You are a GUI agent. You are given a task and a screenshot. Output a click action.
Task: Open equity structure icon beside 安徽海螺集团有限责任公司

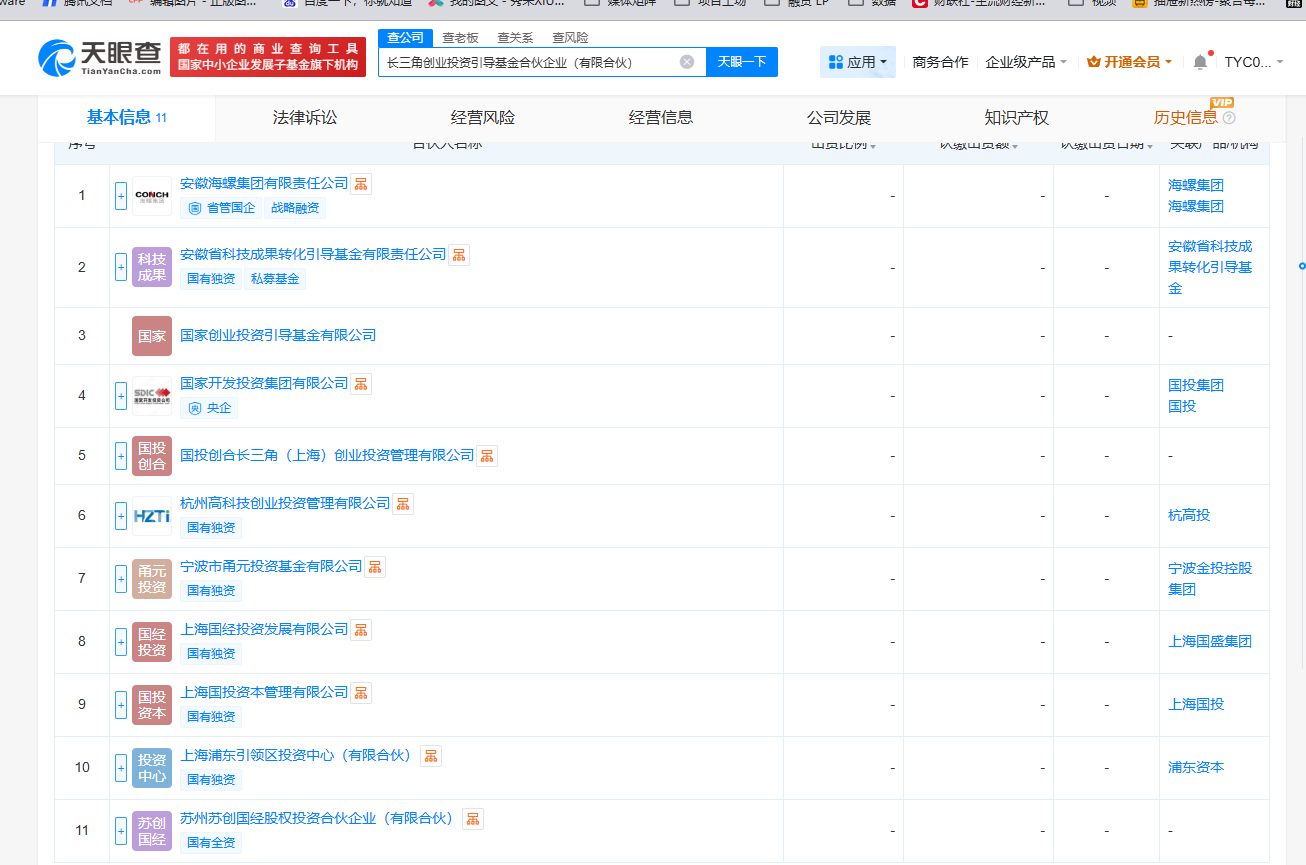[x=361, y=183]
